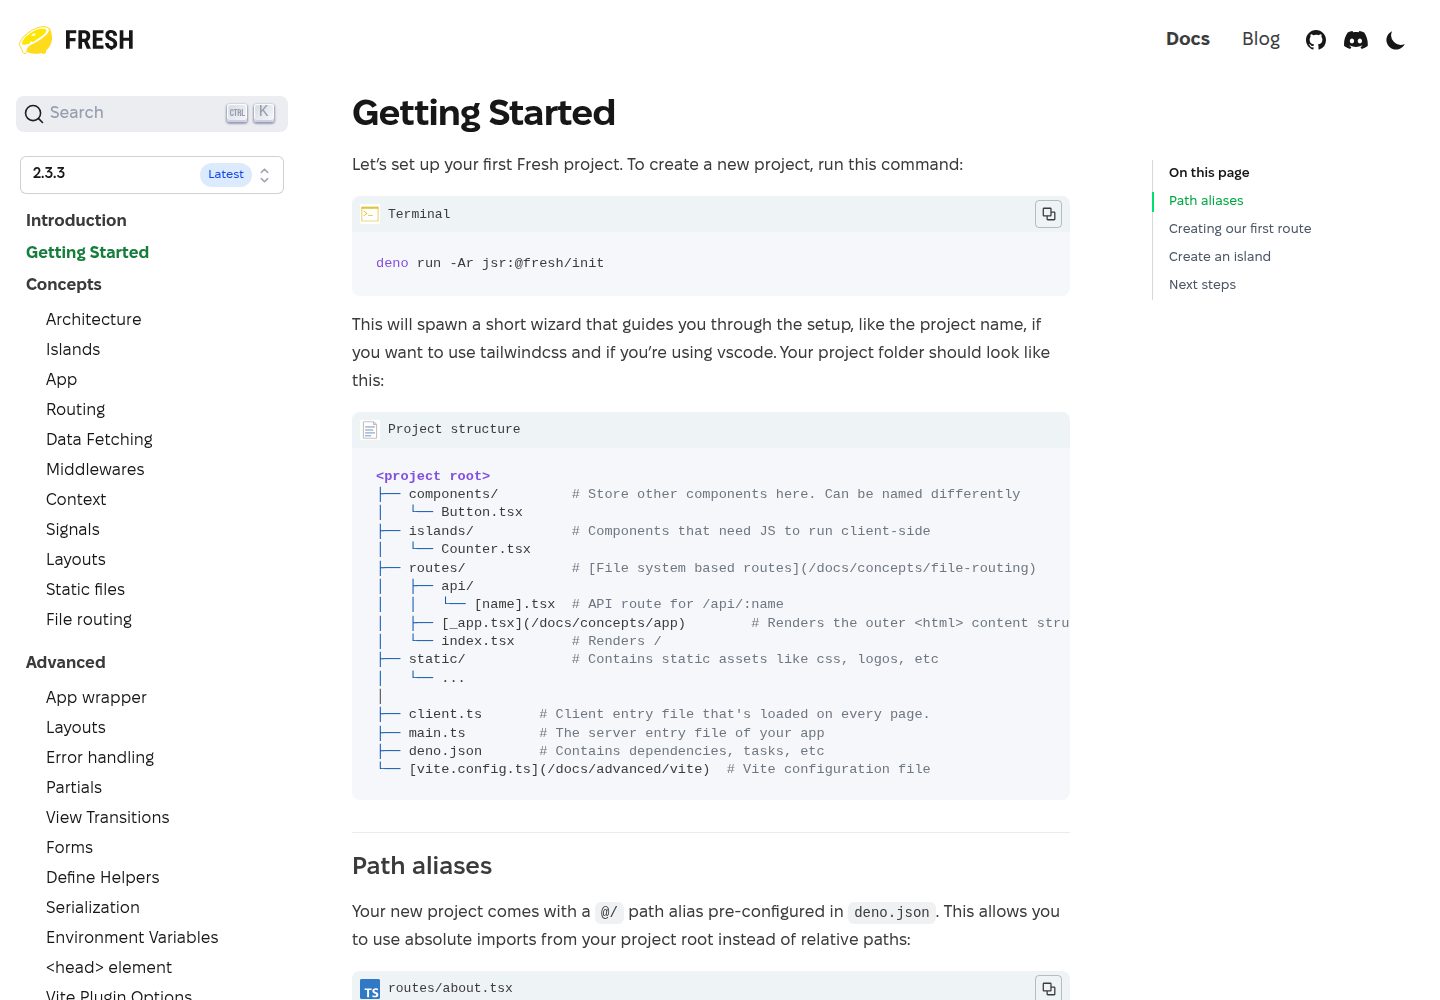Open the Docs nav item
Screen dimensions: 1440x1000
click(1188, 39)
